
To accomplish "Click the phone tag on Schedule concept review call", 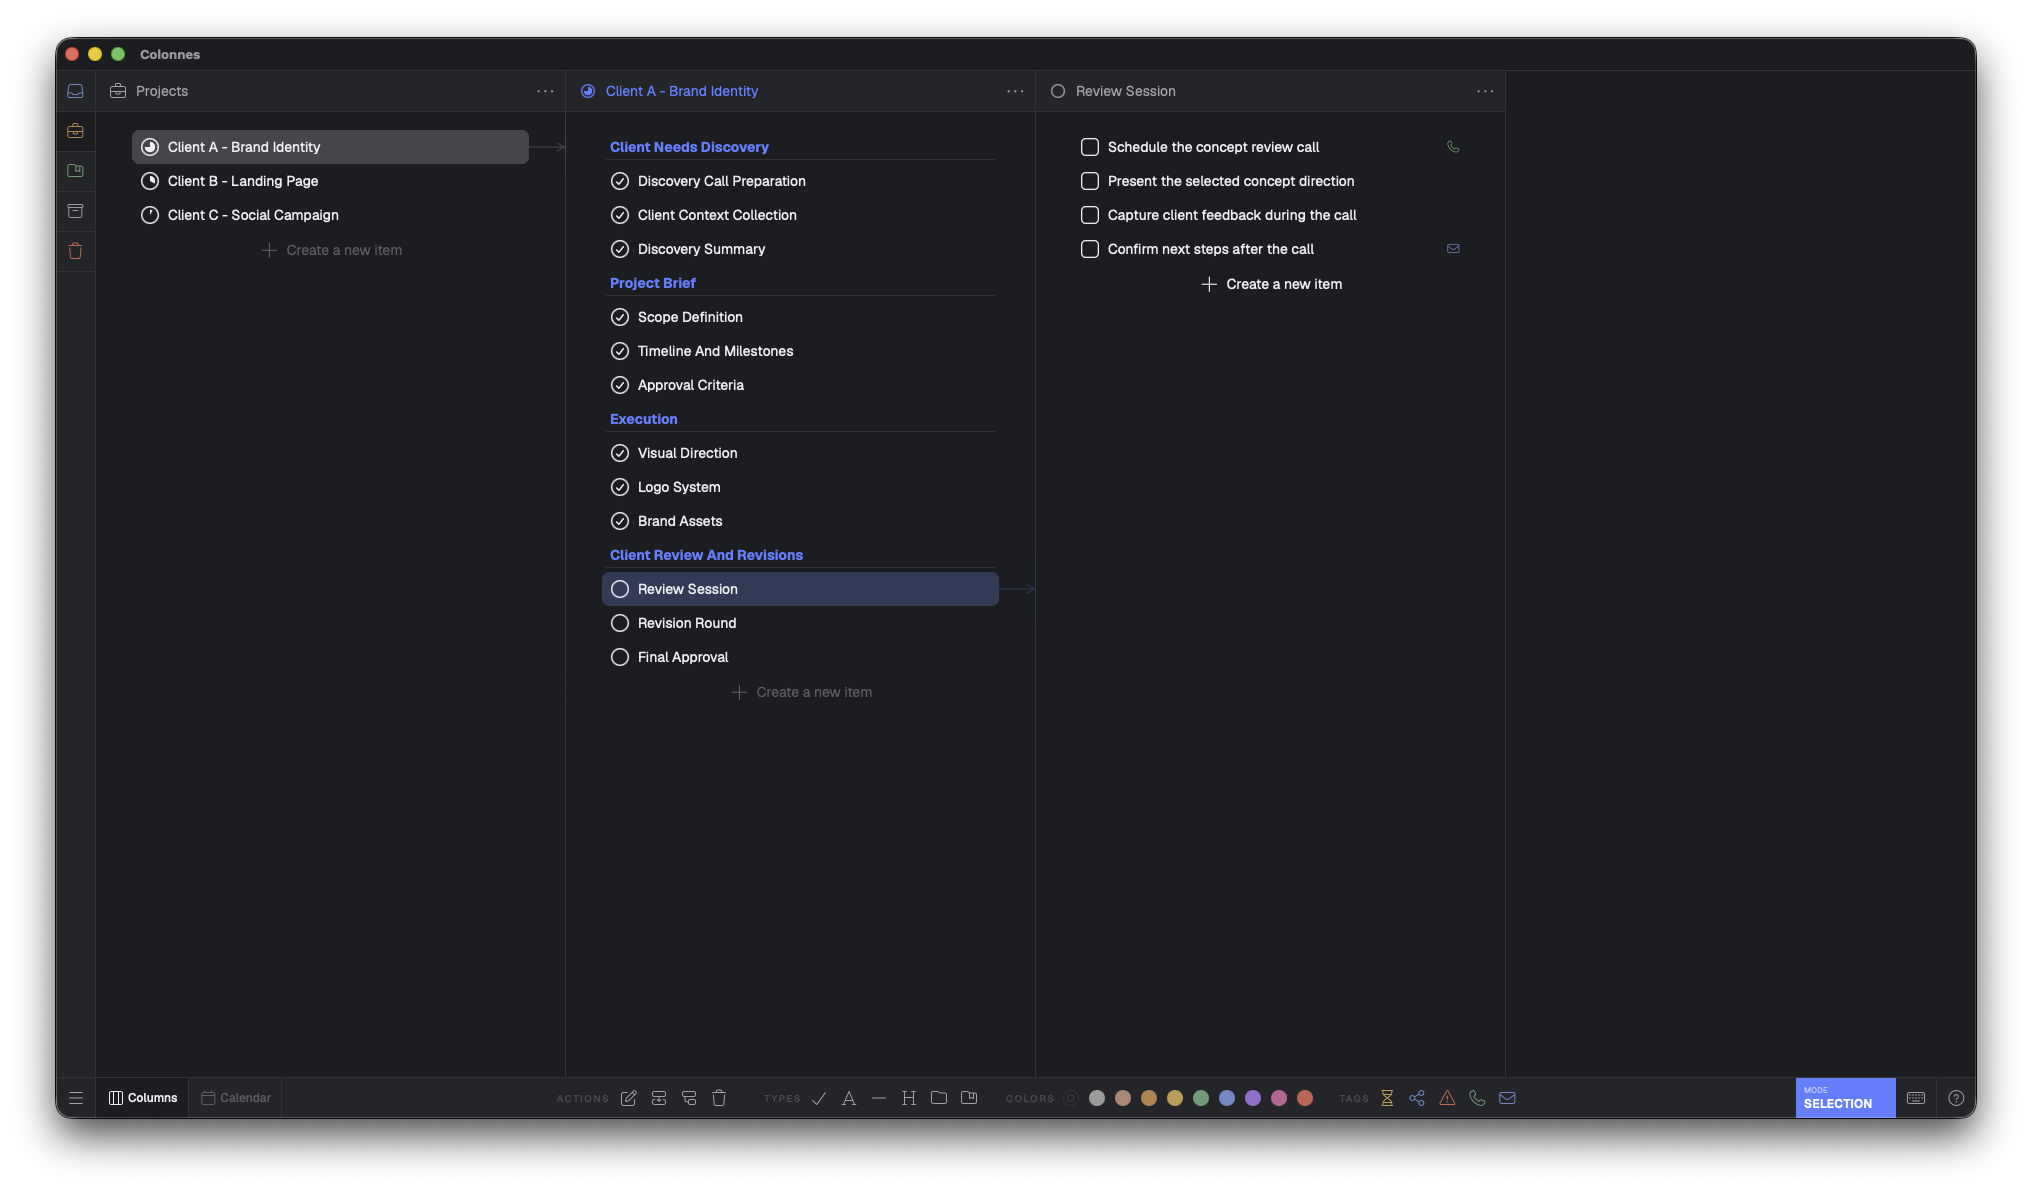I will click(1453, 147).
